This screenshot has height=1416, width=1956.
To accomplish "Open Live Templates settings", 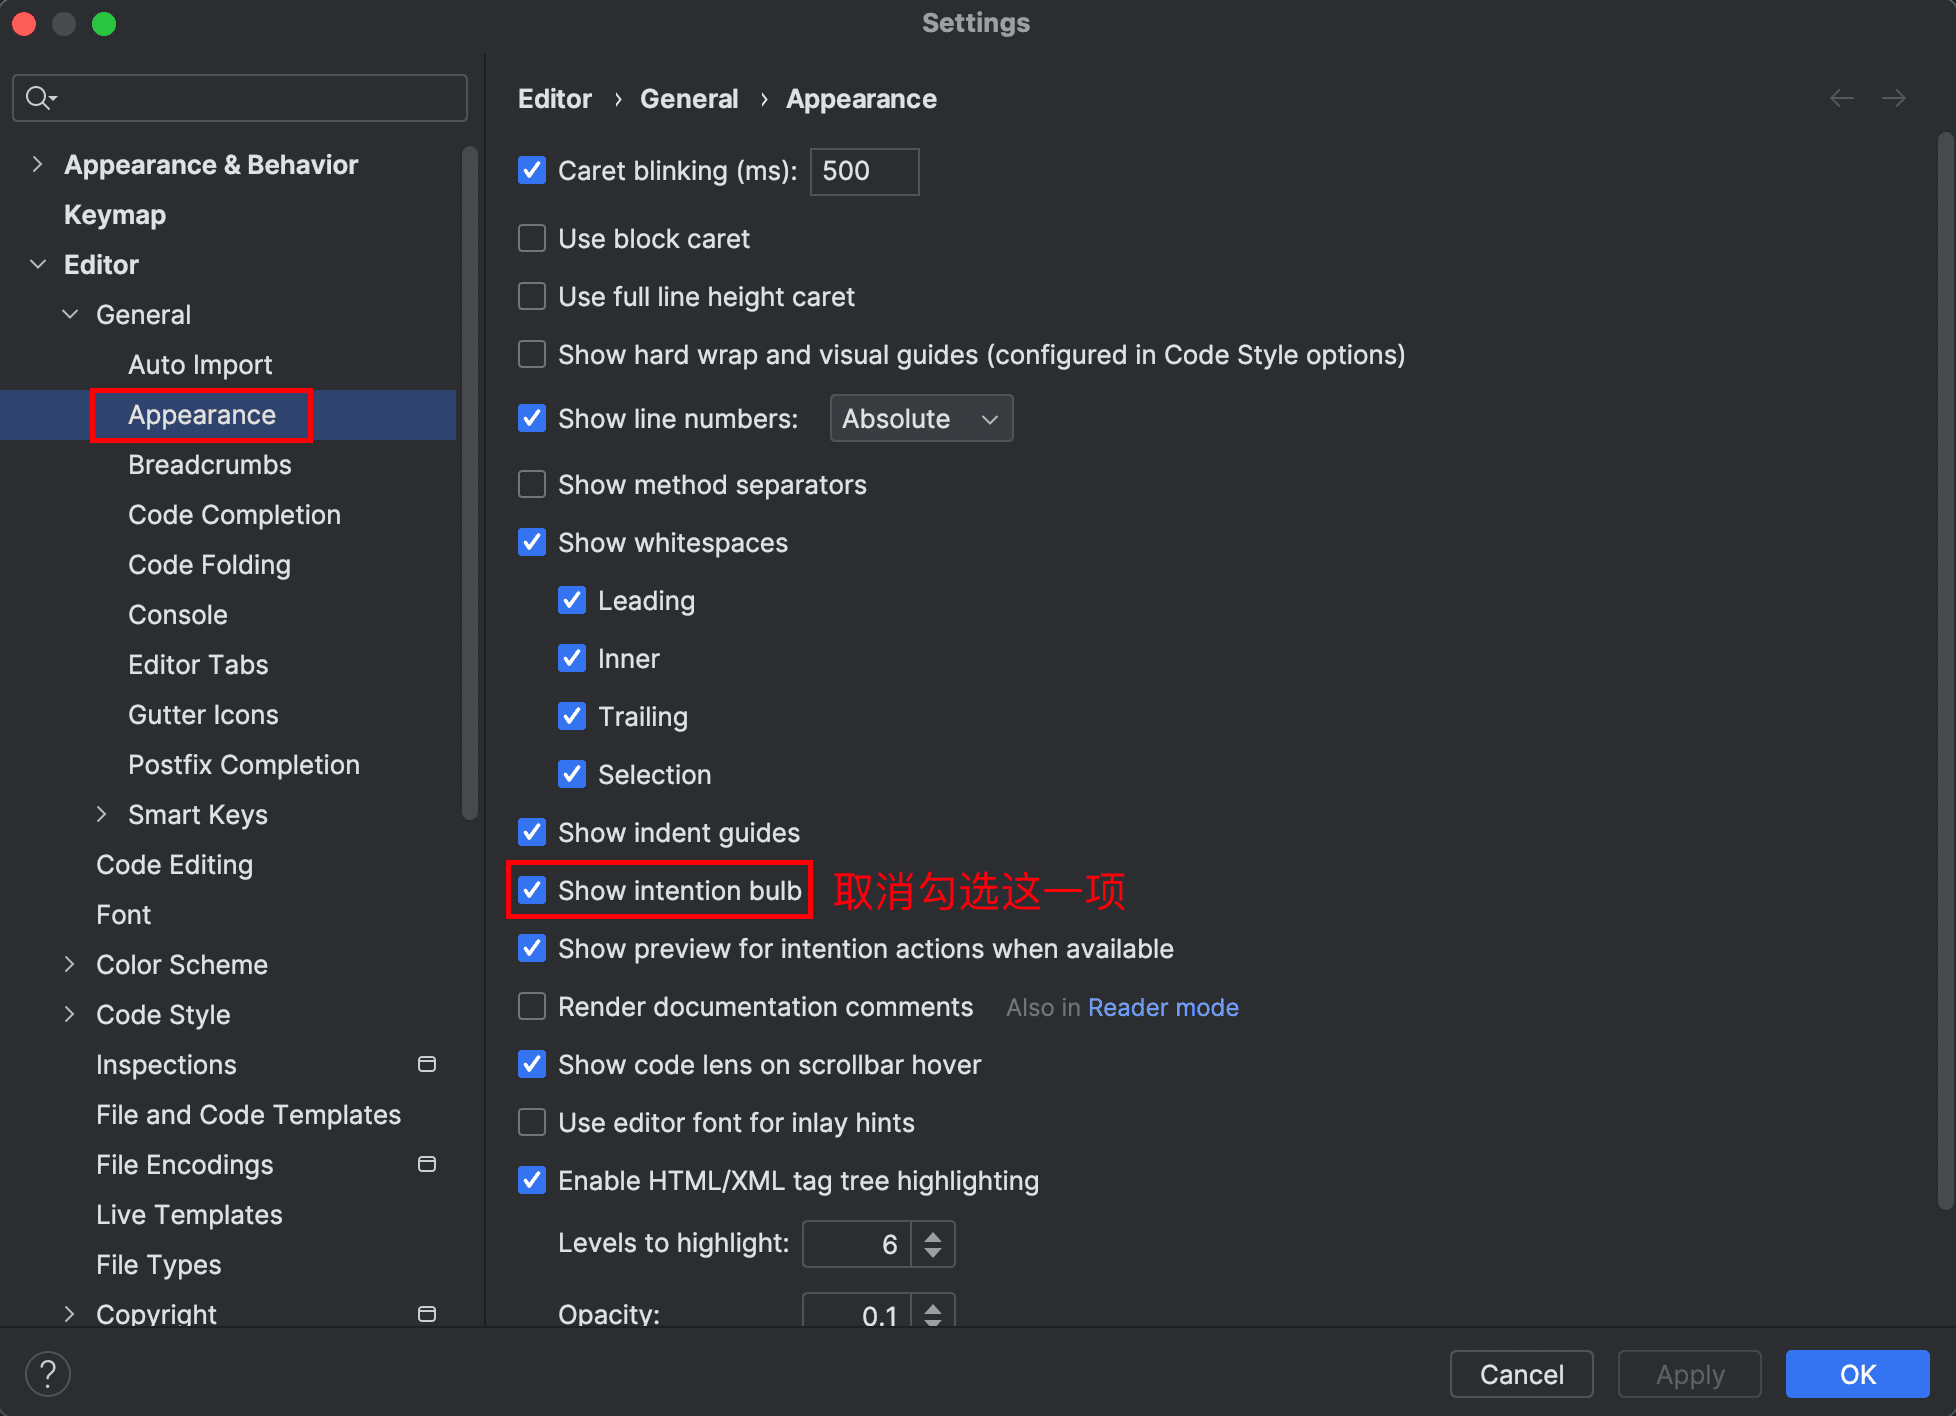I will [189, 1214].
